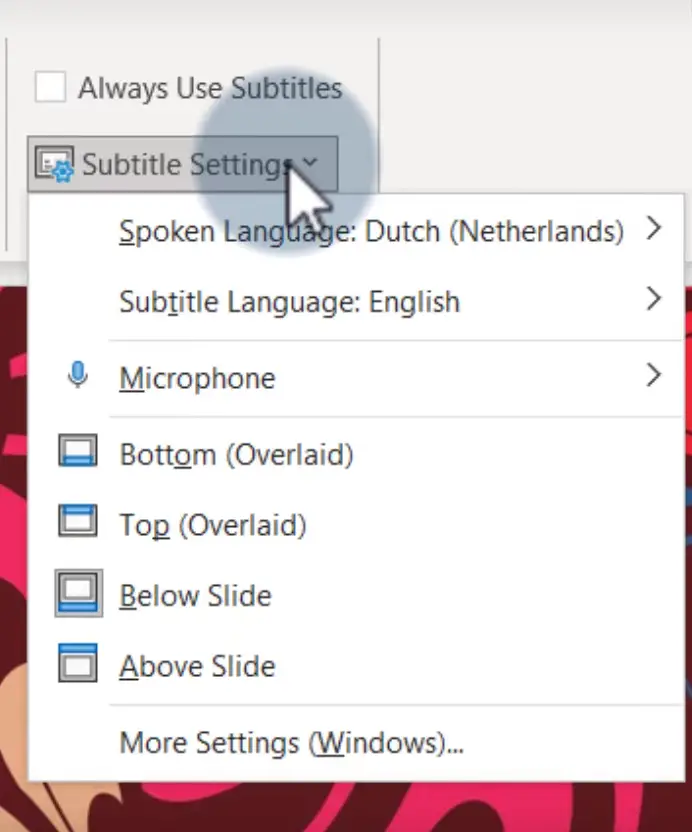Select Below Slide subtitle position

tap(356, 595)
